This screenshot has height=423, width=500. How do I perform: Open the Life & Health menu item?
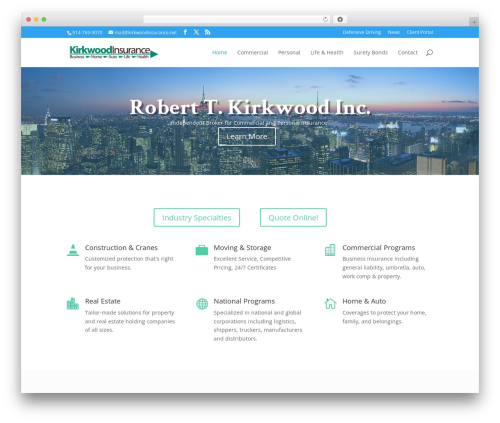click(327, 52)
